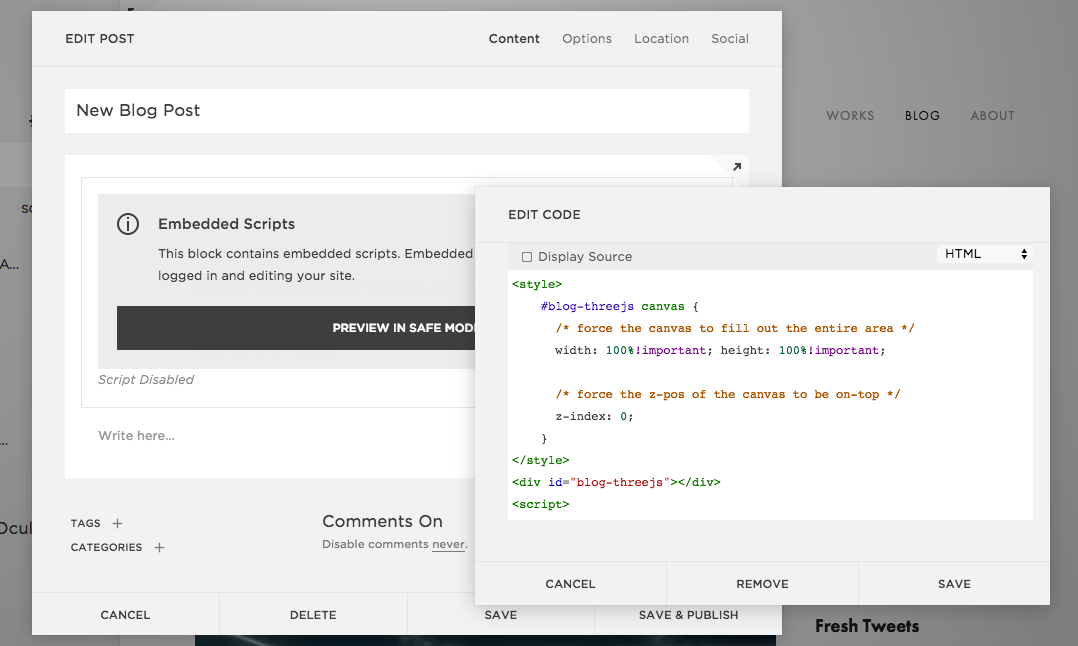
Task: Click CANCEL in the Edit Code dialog
Action: coord(570,583)
